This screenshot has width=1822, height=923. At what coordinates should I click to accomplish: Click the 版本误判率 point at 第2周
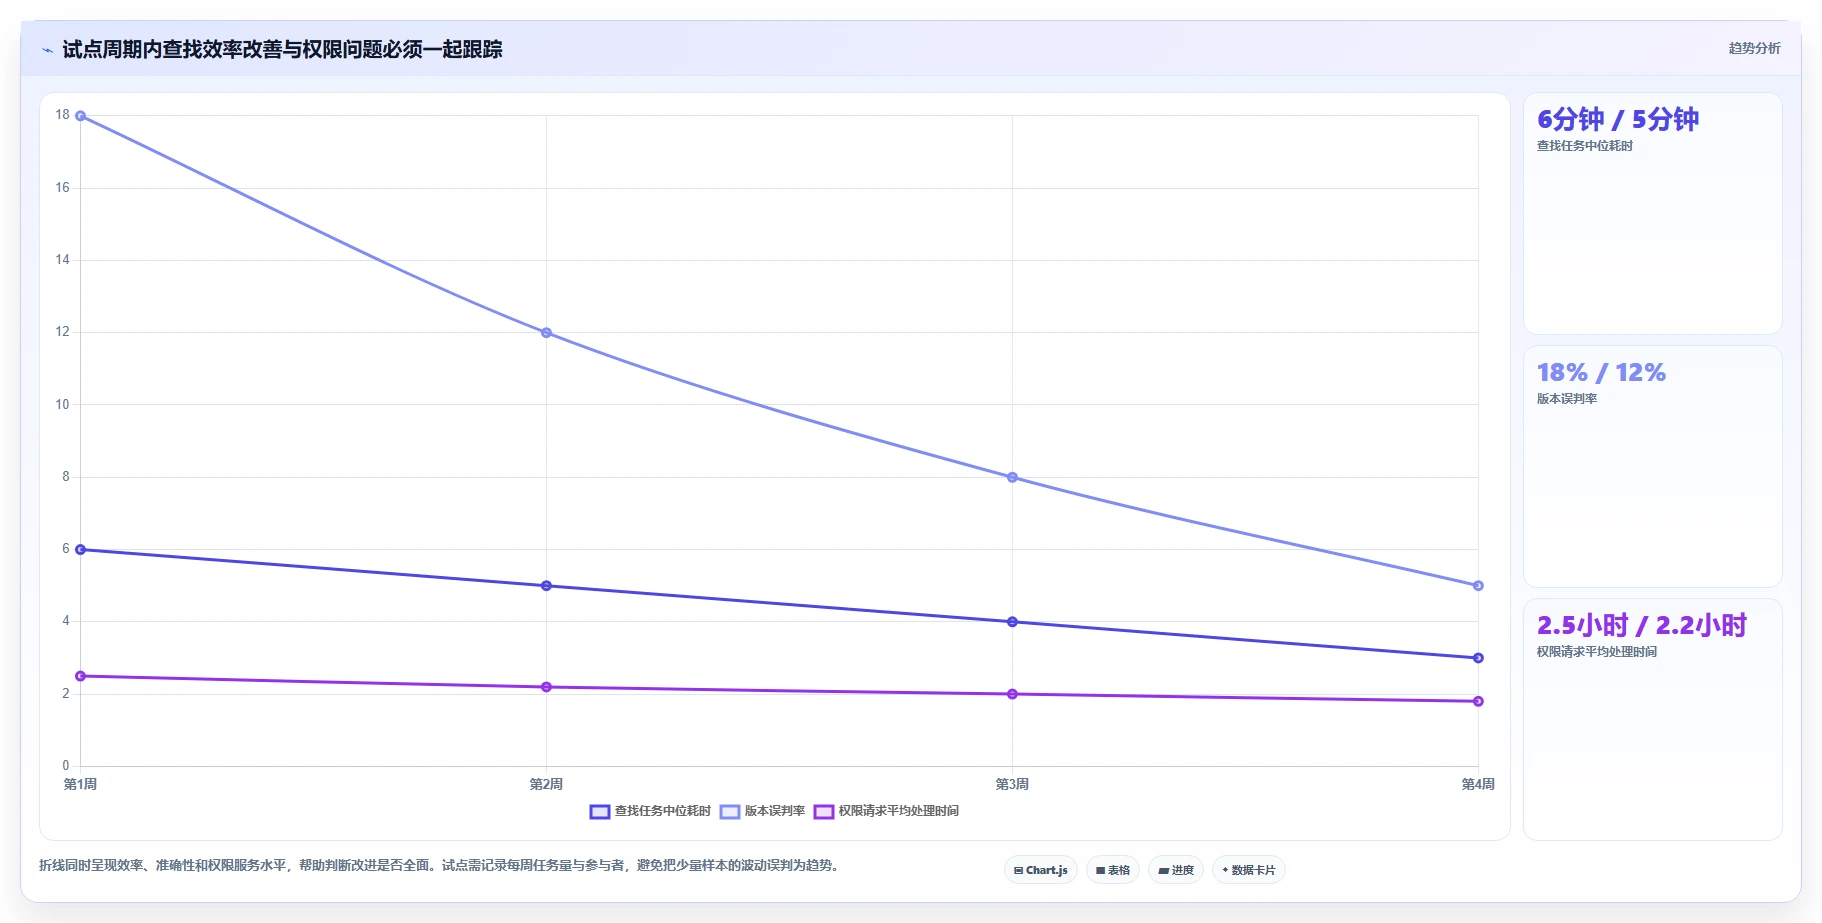click(546, 333)
